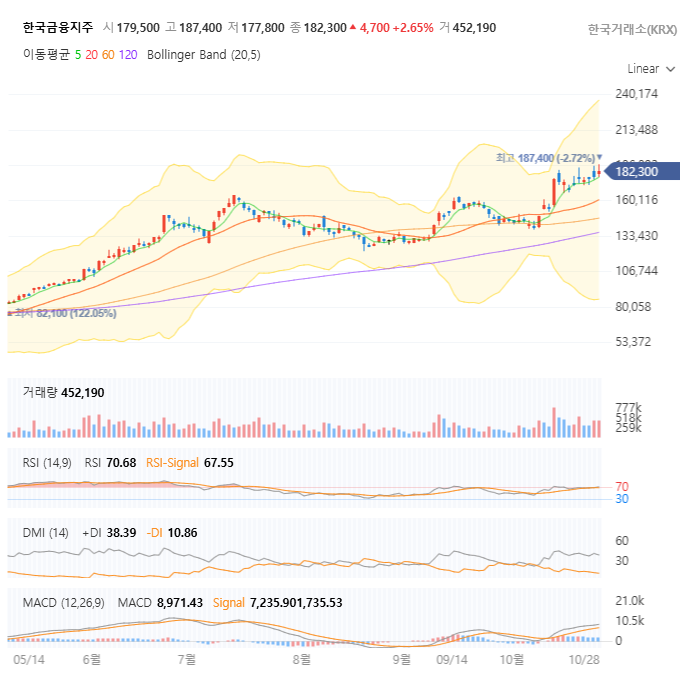Screen dimensions: 680x697
Task: Select the red 20-day moving average label
Action: click(x=92, y=55)
